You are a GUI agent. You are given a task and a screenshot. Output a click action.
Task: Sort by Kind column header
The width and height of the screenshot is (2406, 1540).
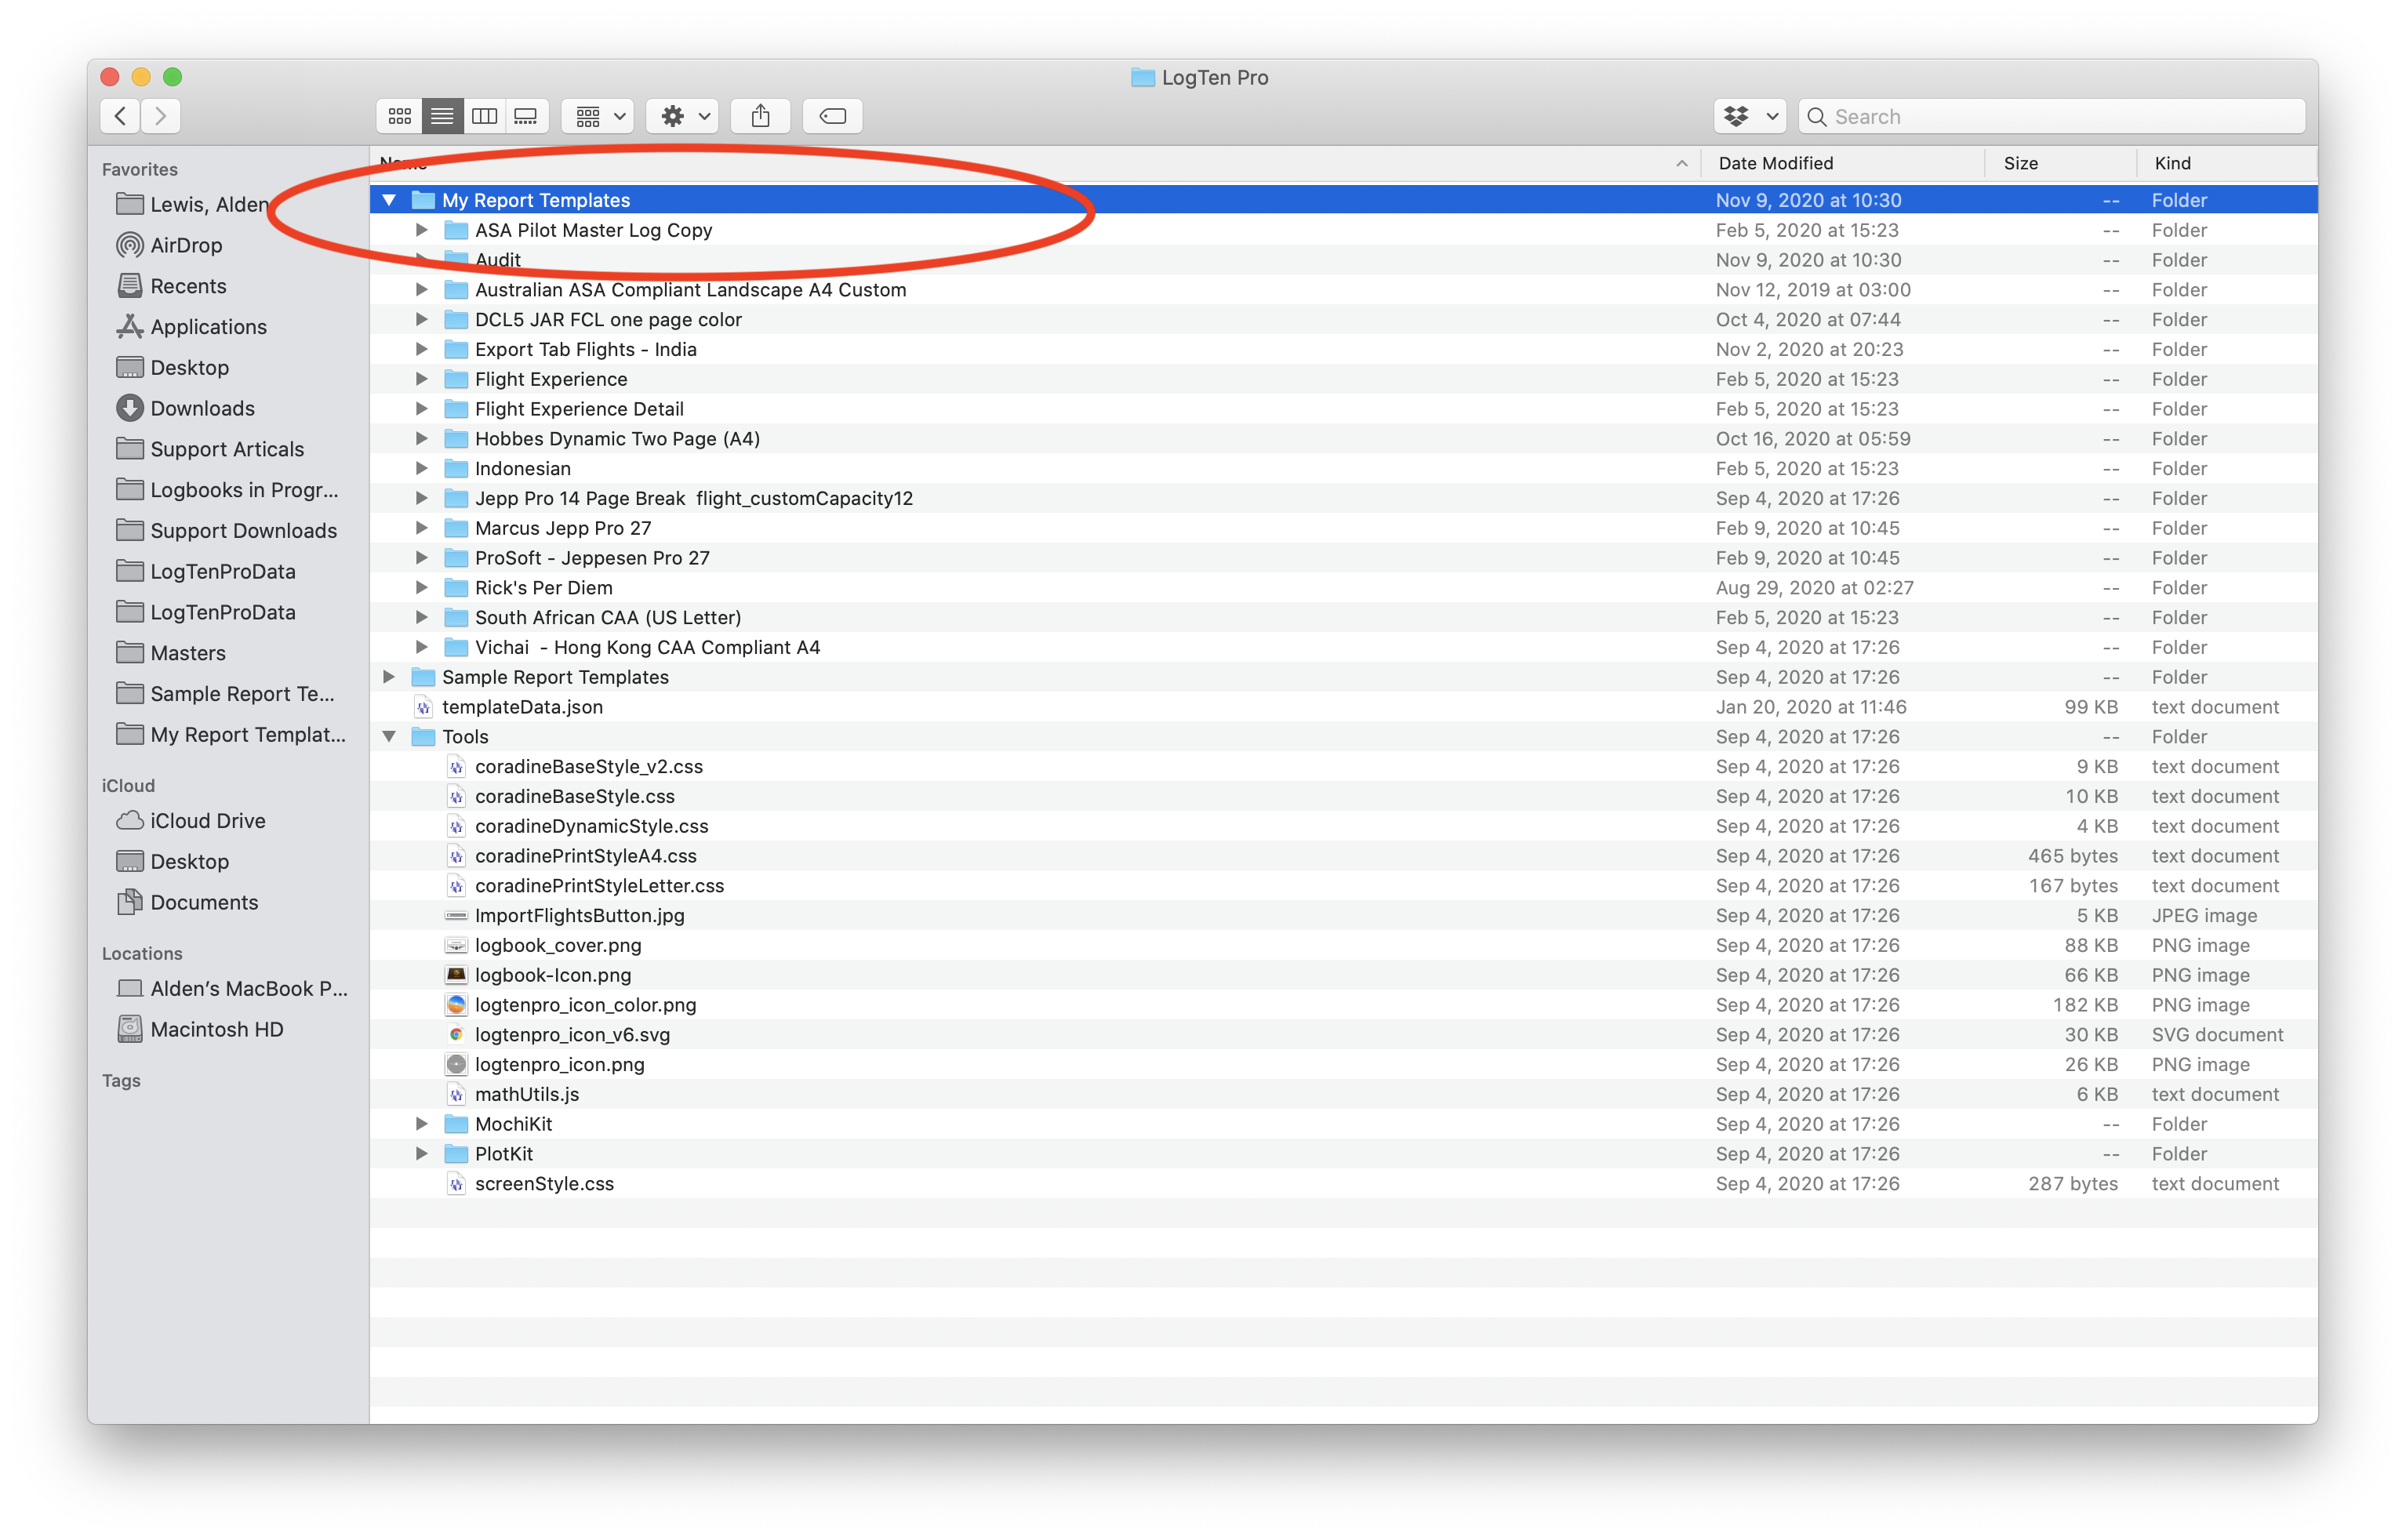click(x=2226, y=163)
